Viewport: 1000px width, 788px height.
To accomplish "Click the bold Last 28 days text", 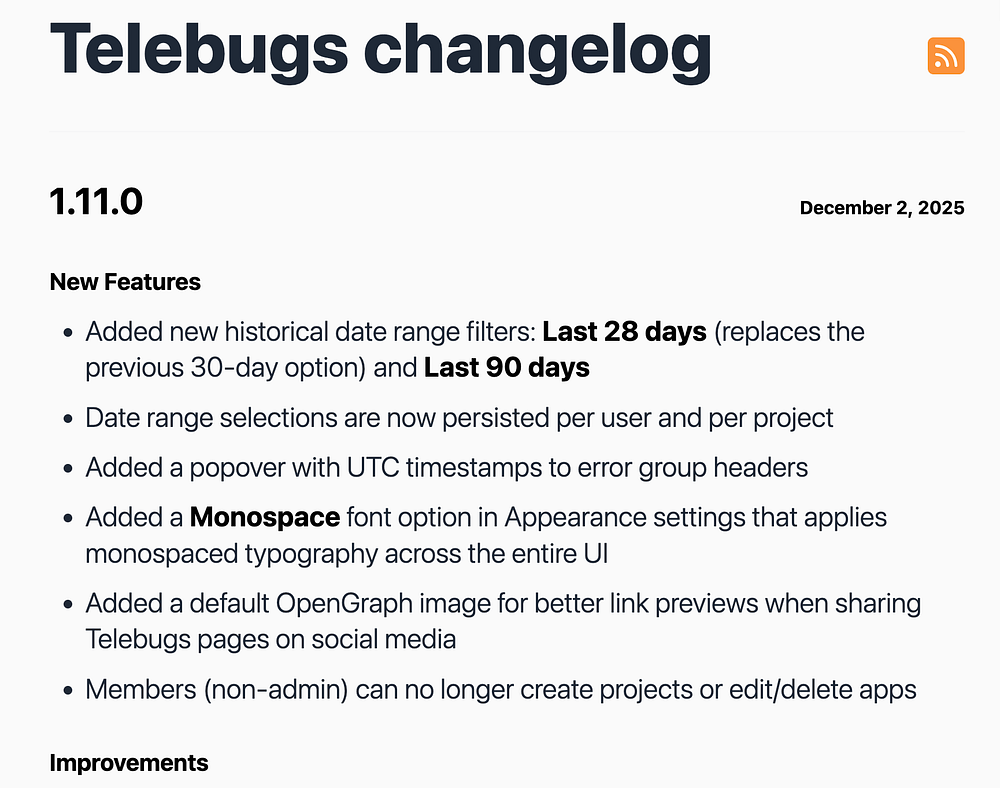I will coord(624,331).
